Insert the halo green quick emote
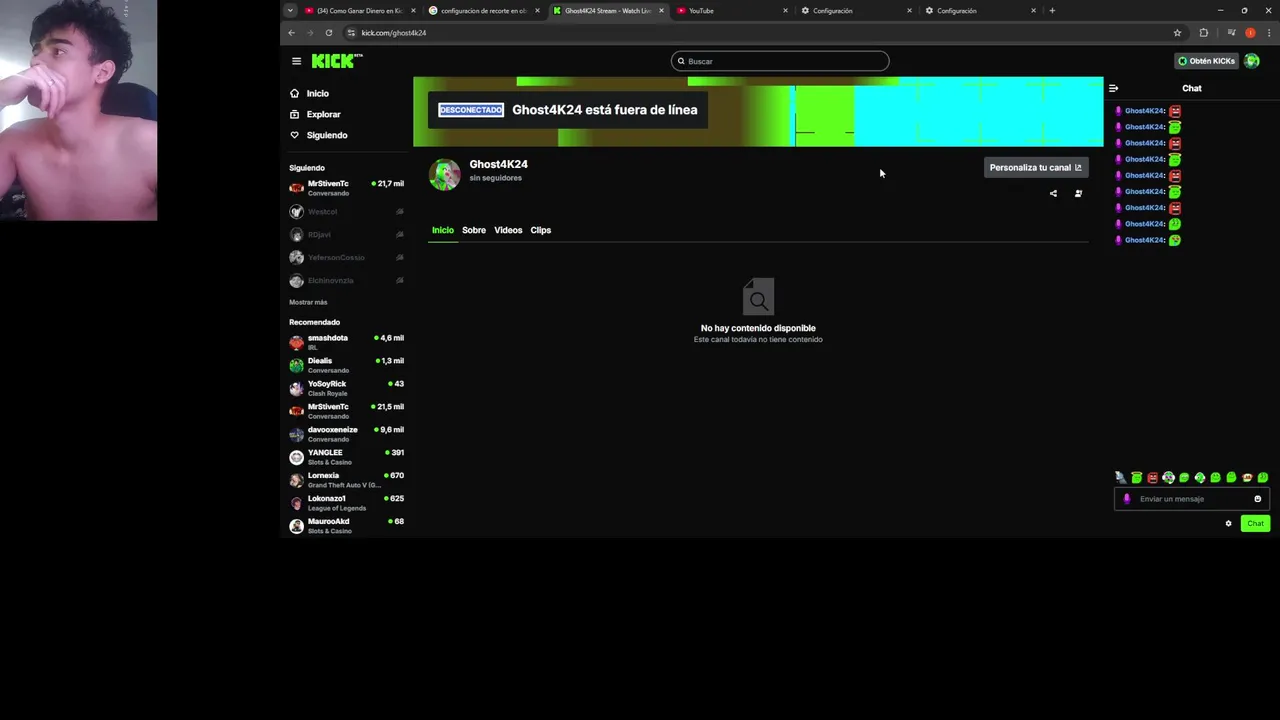 pos(1137,478)
